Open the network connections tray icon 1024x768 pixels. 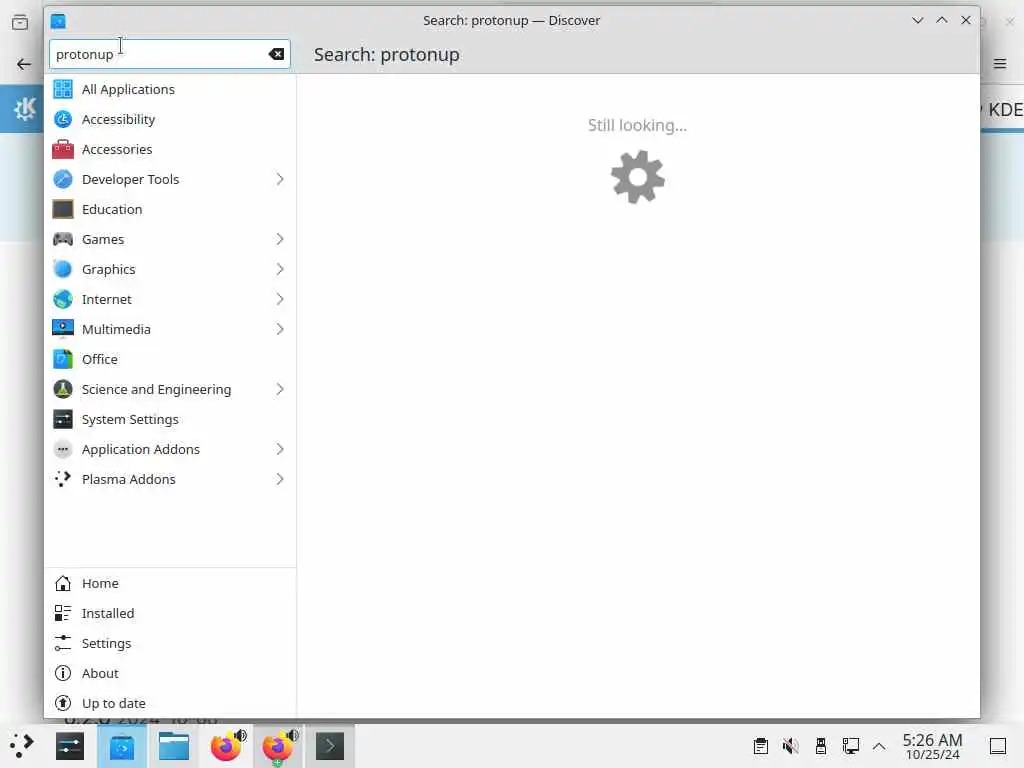coord(851,746)
